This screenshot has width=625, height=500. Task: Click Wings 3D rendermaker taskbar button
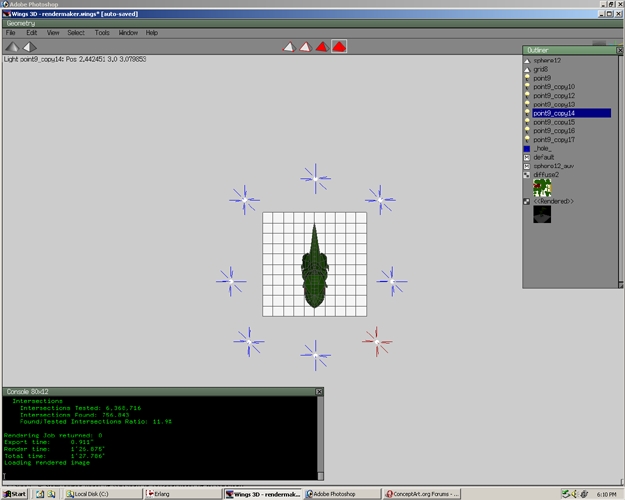(262, 494)
